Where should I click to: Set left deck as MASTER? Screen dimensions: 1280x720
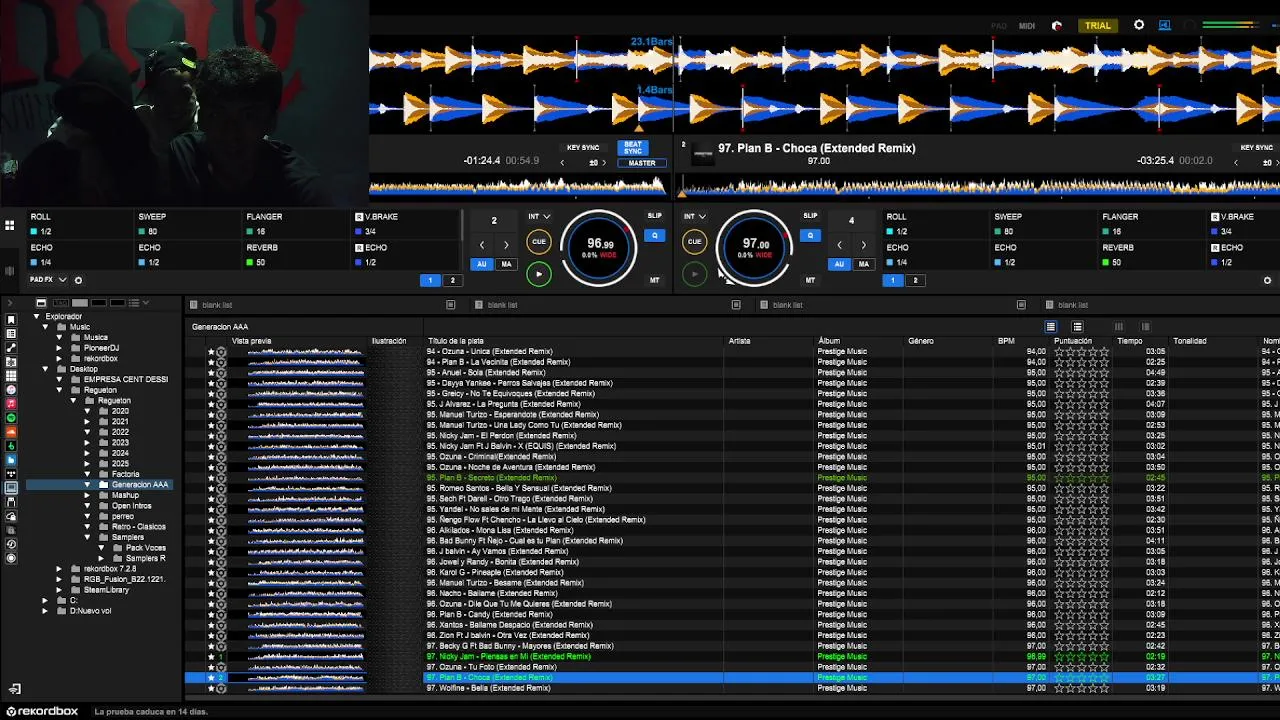(x=642, y=163)
